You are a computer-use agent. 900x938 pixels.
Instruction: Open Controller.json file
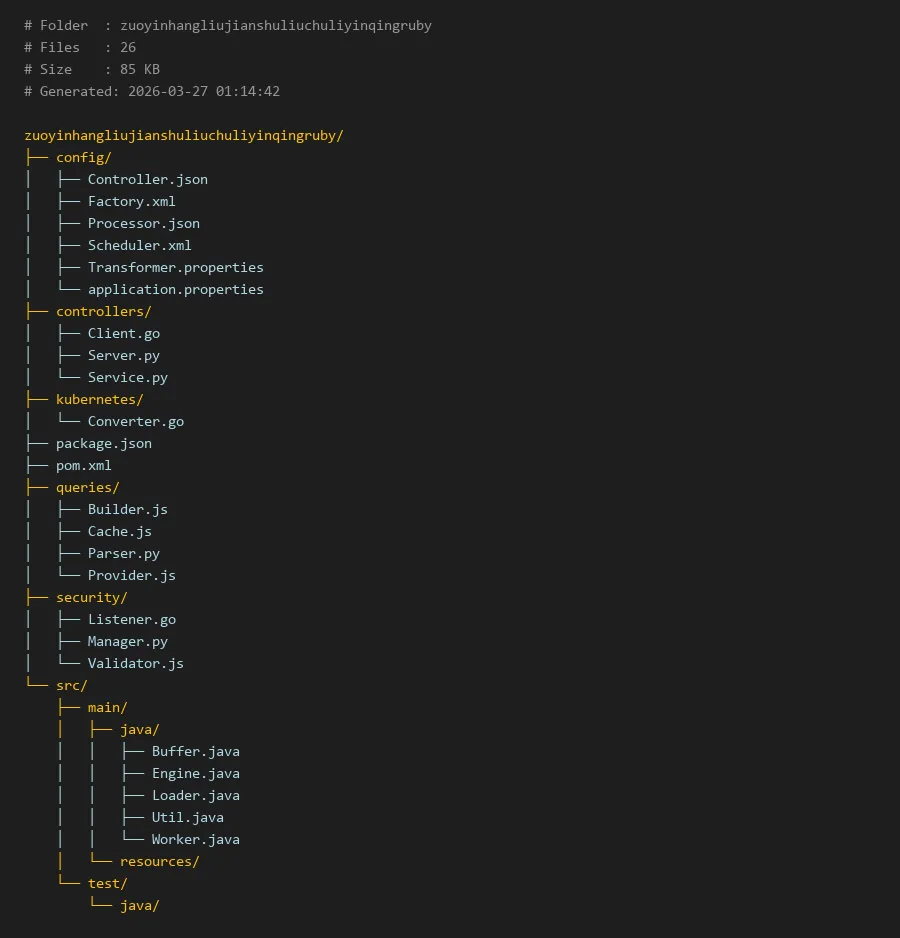coord(147,179)
